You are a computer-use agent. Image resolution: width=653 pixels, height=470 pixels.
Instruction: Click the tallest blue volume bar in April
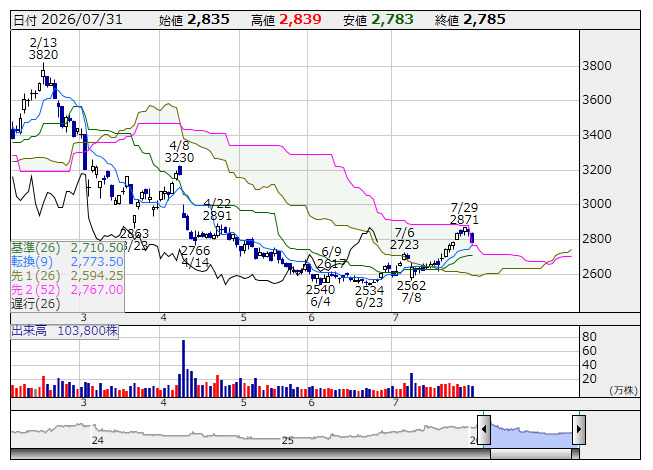tap(183, 368)
